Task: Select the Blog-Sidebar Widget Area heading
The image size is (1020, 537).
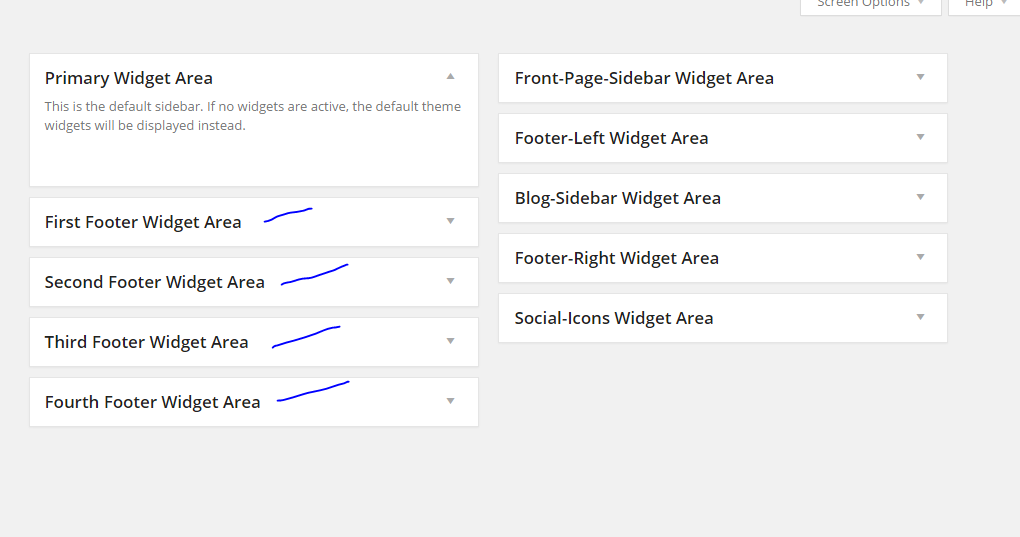Action: (x=617, y=198)
